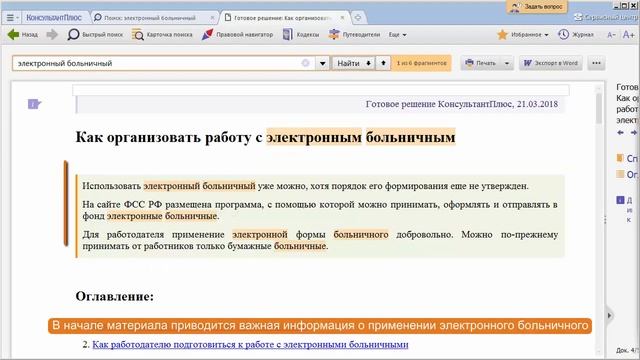Open the main hamburger menu

point(11,18)
